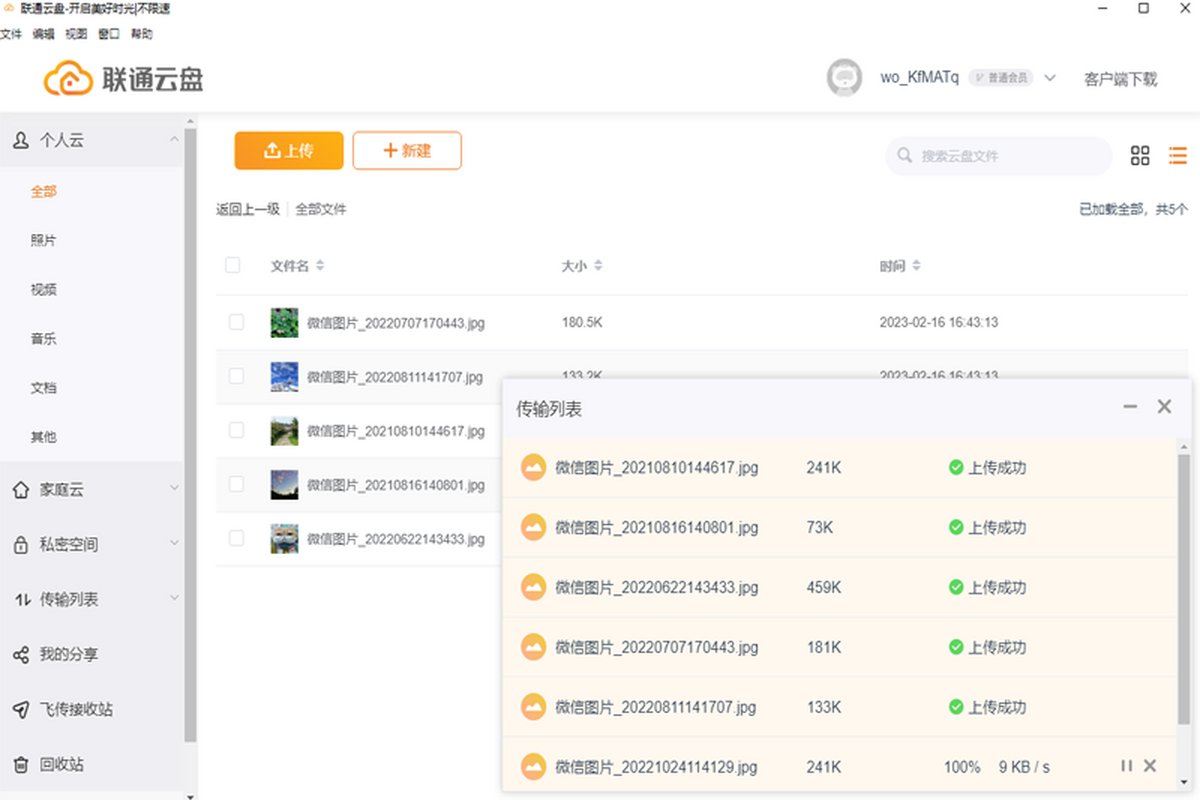Screen dimensions: 1200x800
Task: Check the box for 微信图片_20220622143433.jpg
Action: tap(236, 538)
